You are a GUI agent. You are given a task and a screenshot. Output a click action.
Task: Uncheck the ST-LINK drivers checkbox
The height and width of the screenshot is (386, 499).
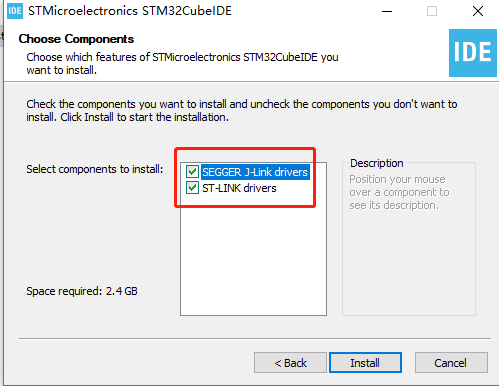[x=192, y=188]
